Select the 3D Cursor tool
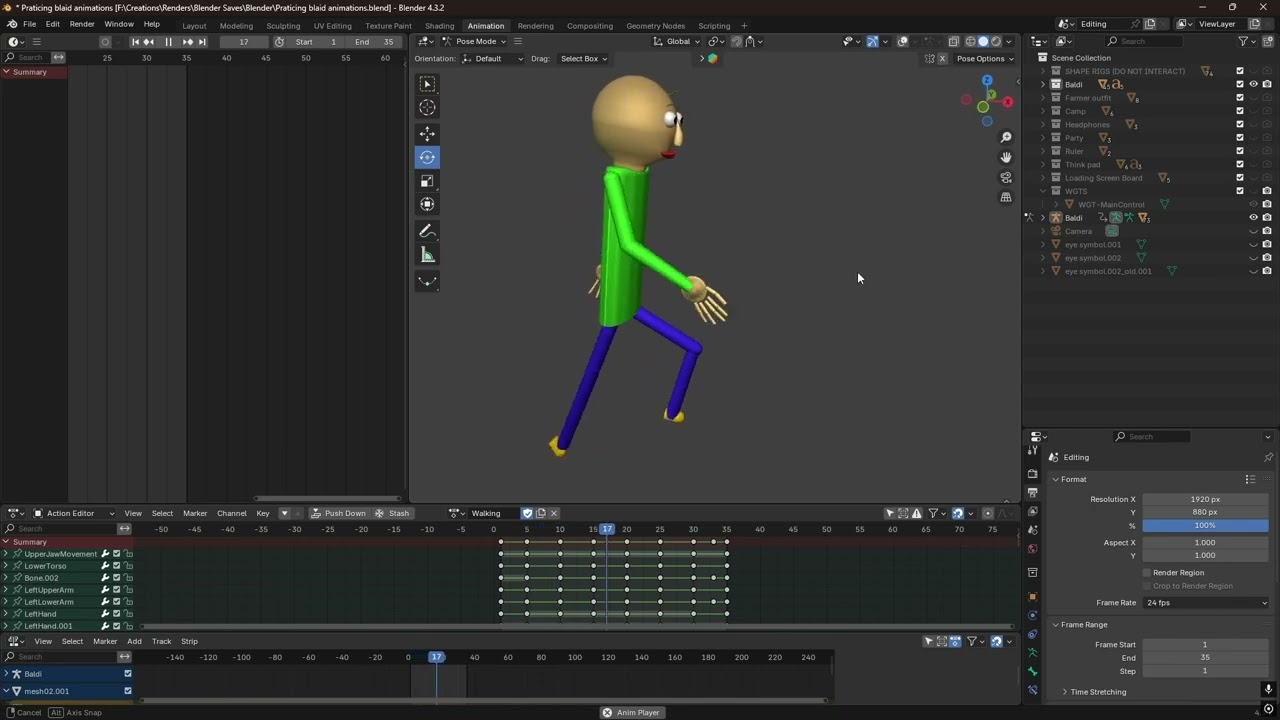The image size is (1280, 720). click(427, 107)
